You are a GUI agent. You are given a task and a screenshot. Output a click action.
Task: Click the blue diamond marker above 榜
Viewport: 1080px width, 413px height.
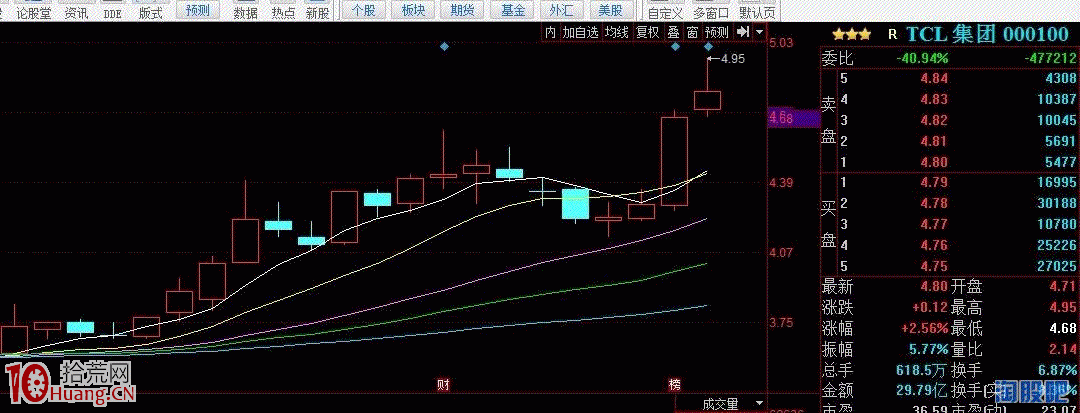(675, 46)
